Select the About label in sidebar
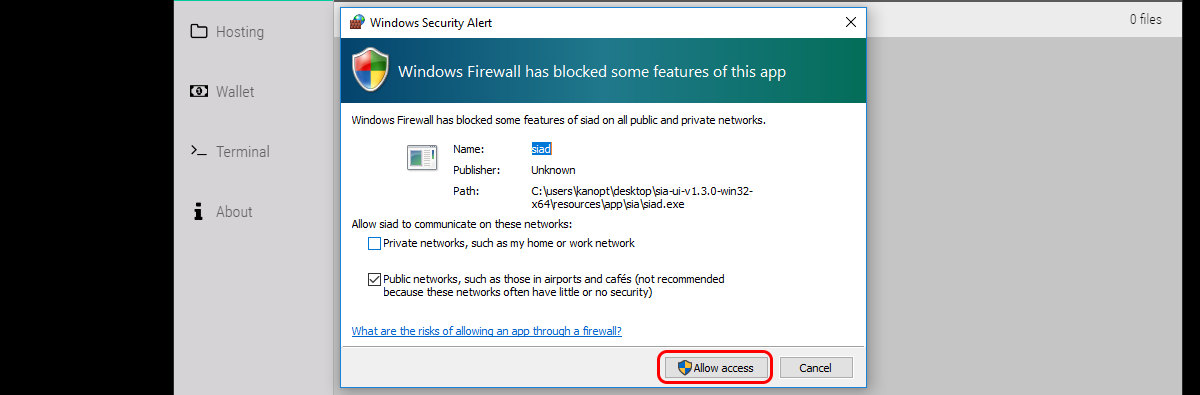 pyautogui.click(x=234, y=211)
